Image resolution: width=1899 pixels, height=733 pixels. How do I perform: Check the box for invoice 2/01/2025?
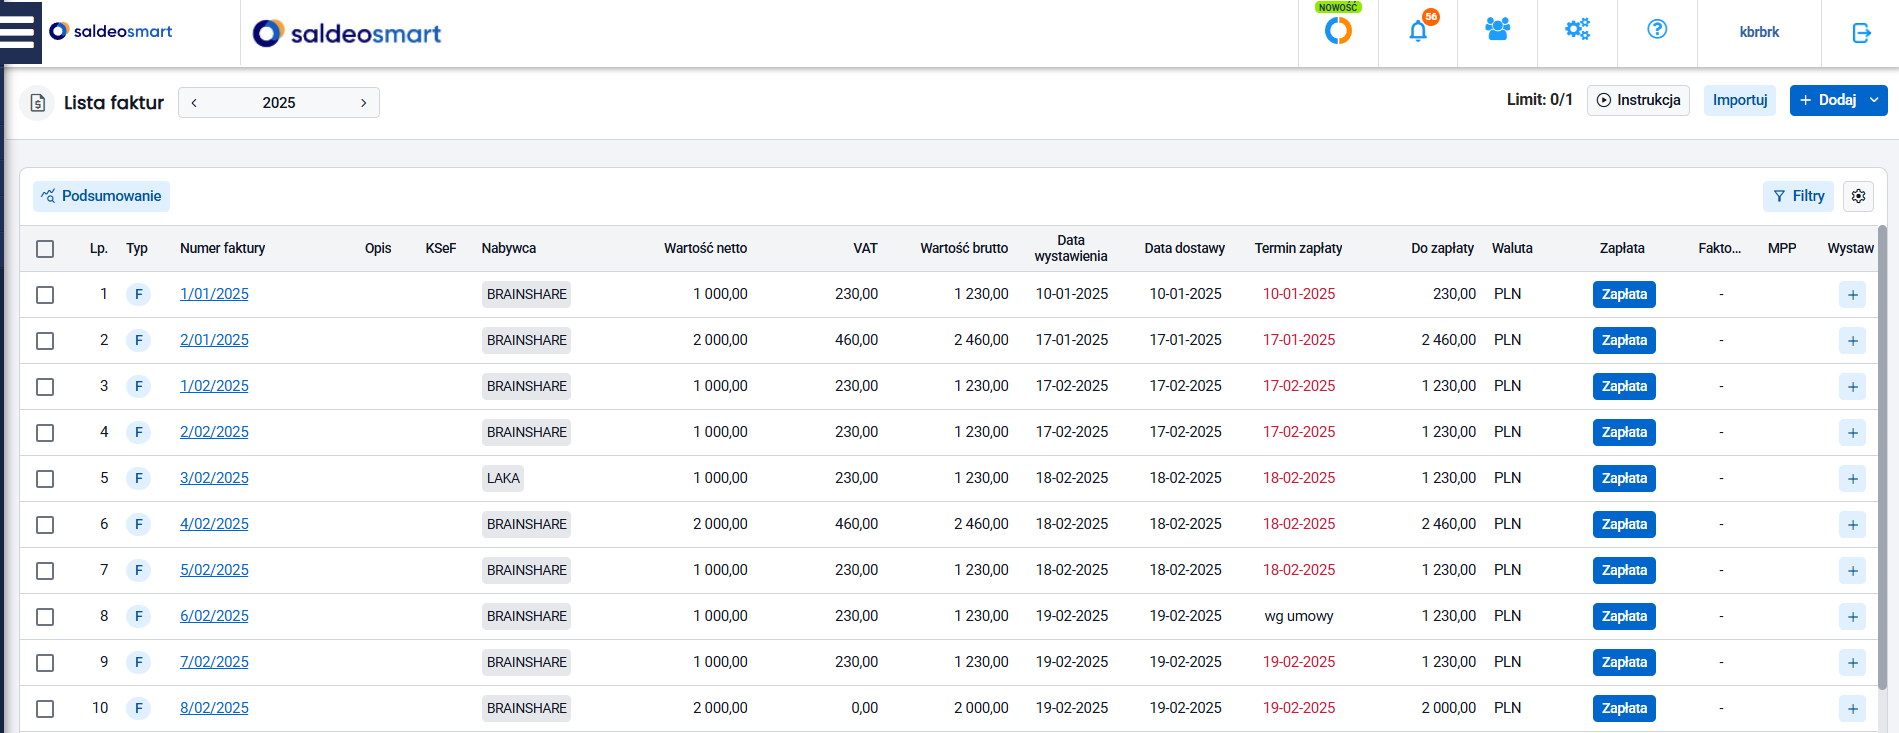[x=45, y=341]
